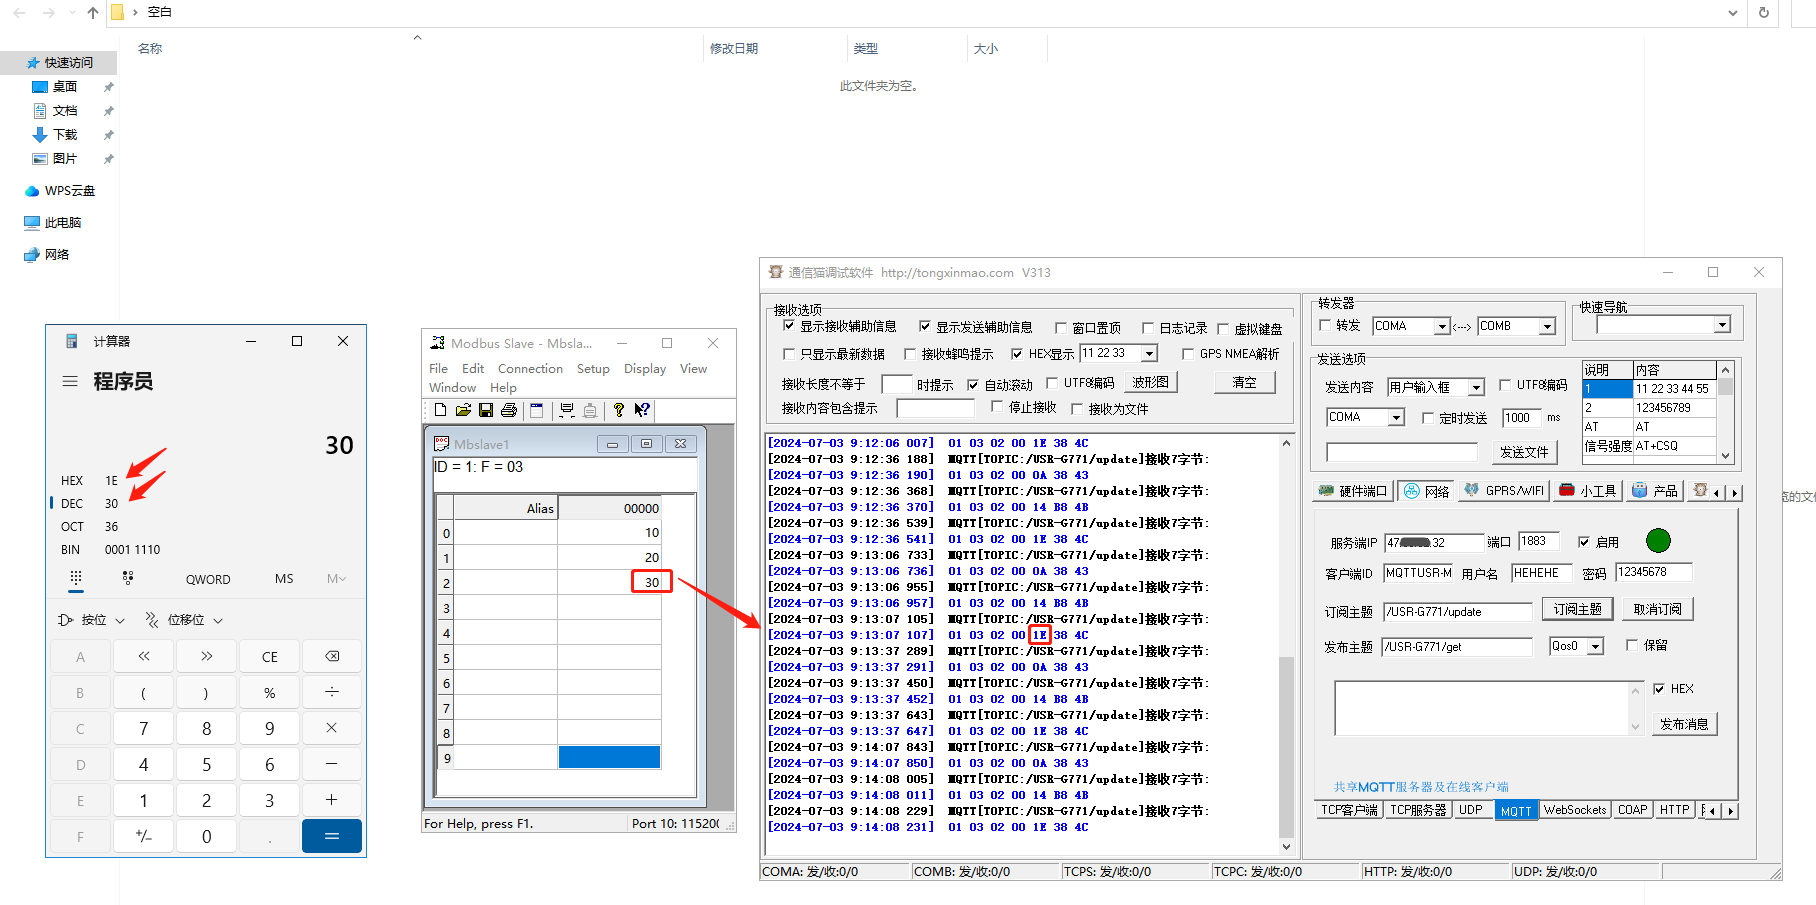
Task: Click the 发布消息 button
Action: tap(1683, 724)
